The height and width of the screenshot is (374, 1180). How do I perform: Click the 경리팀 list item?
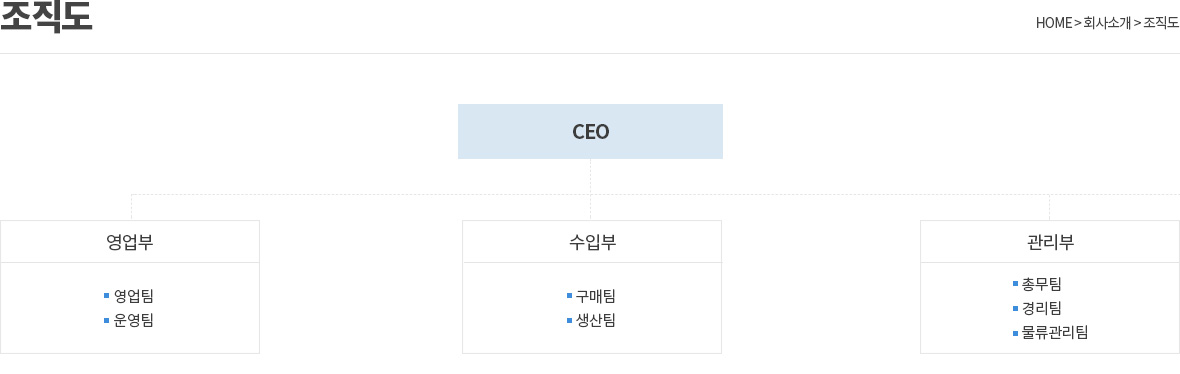(x=1042, y=308)
